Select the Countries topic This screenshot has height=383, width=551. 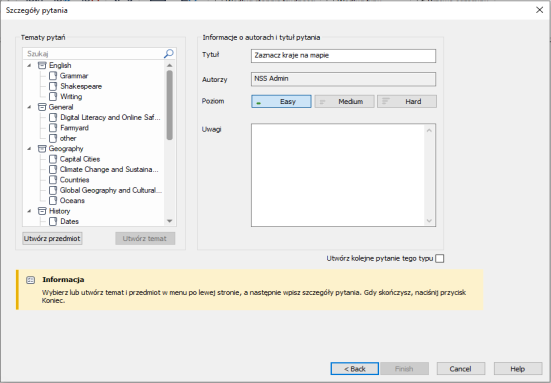74,180
